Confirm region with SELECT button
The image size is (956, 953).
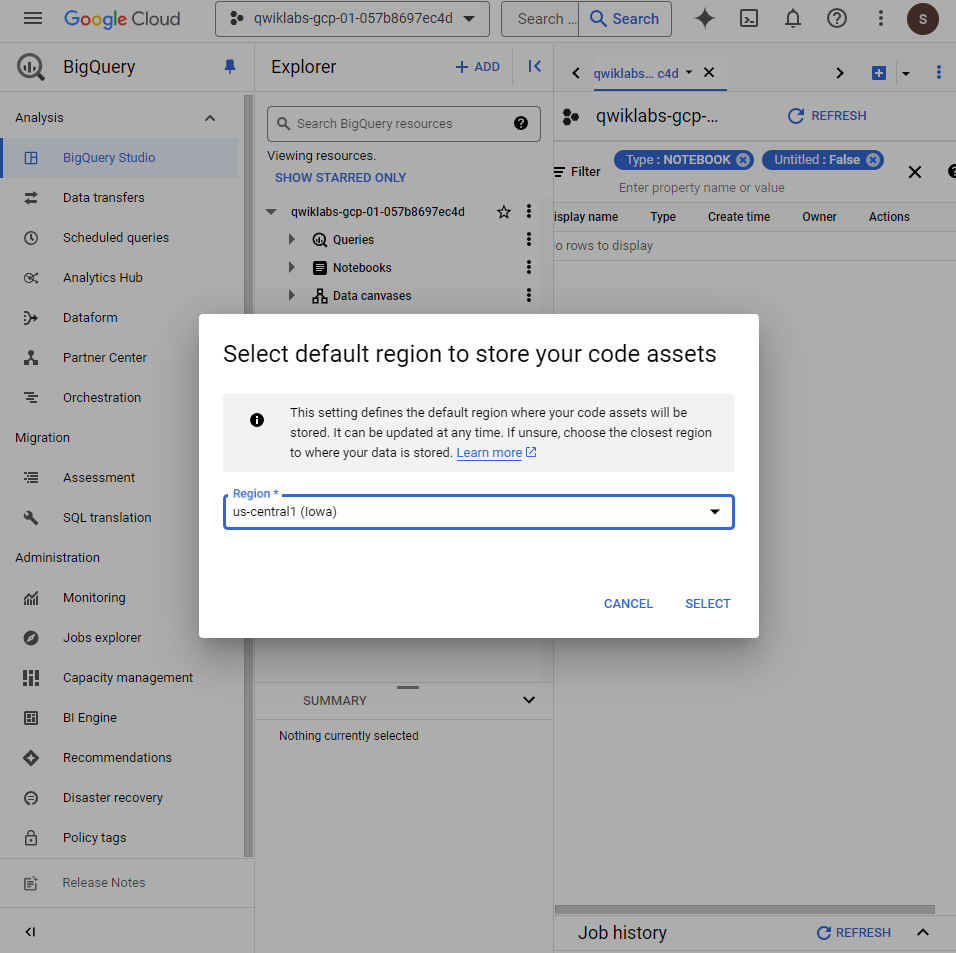[707, 604]
